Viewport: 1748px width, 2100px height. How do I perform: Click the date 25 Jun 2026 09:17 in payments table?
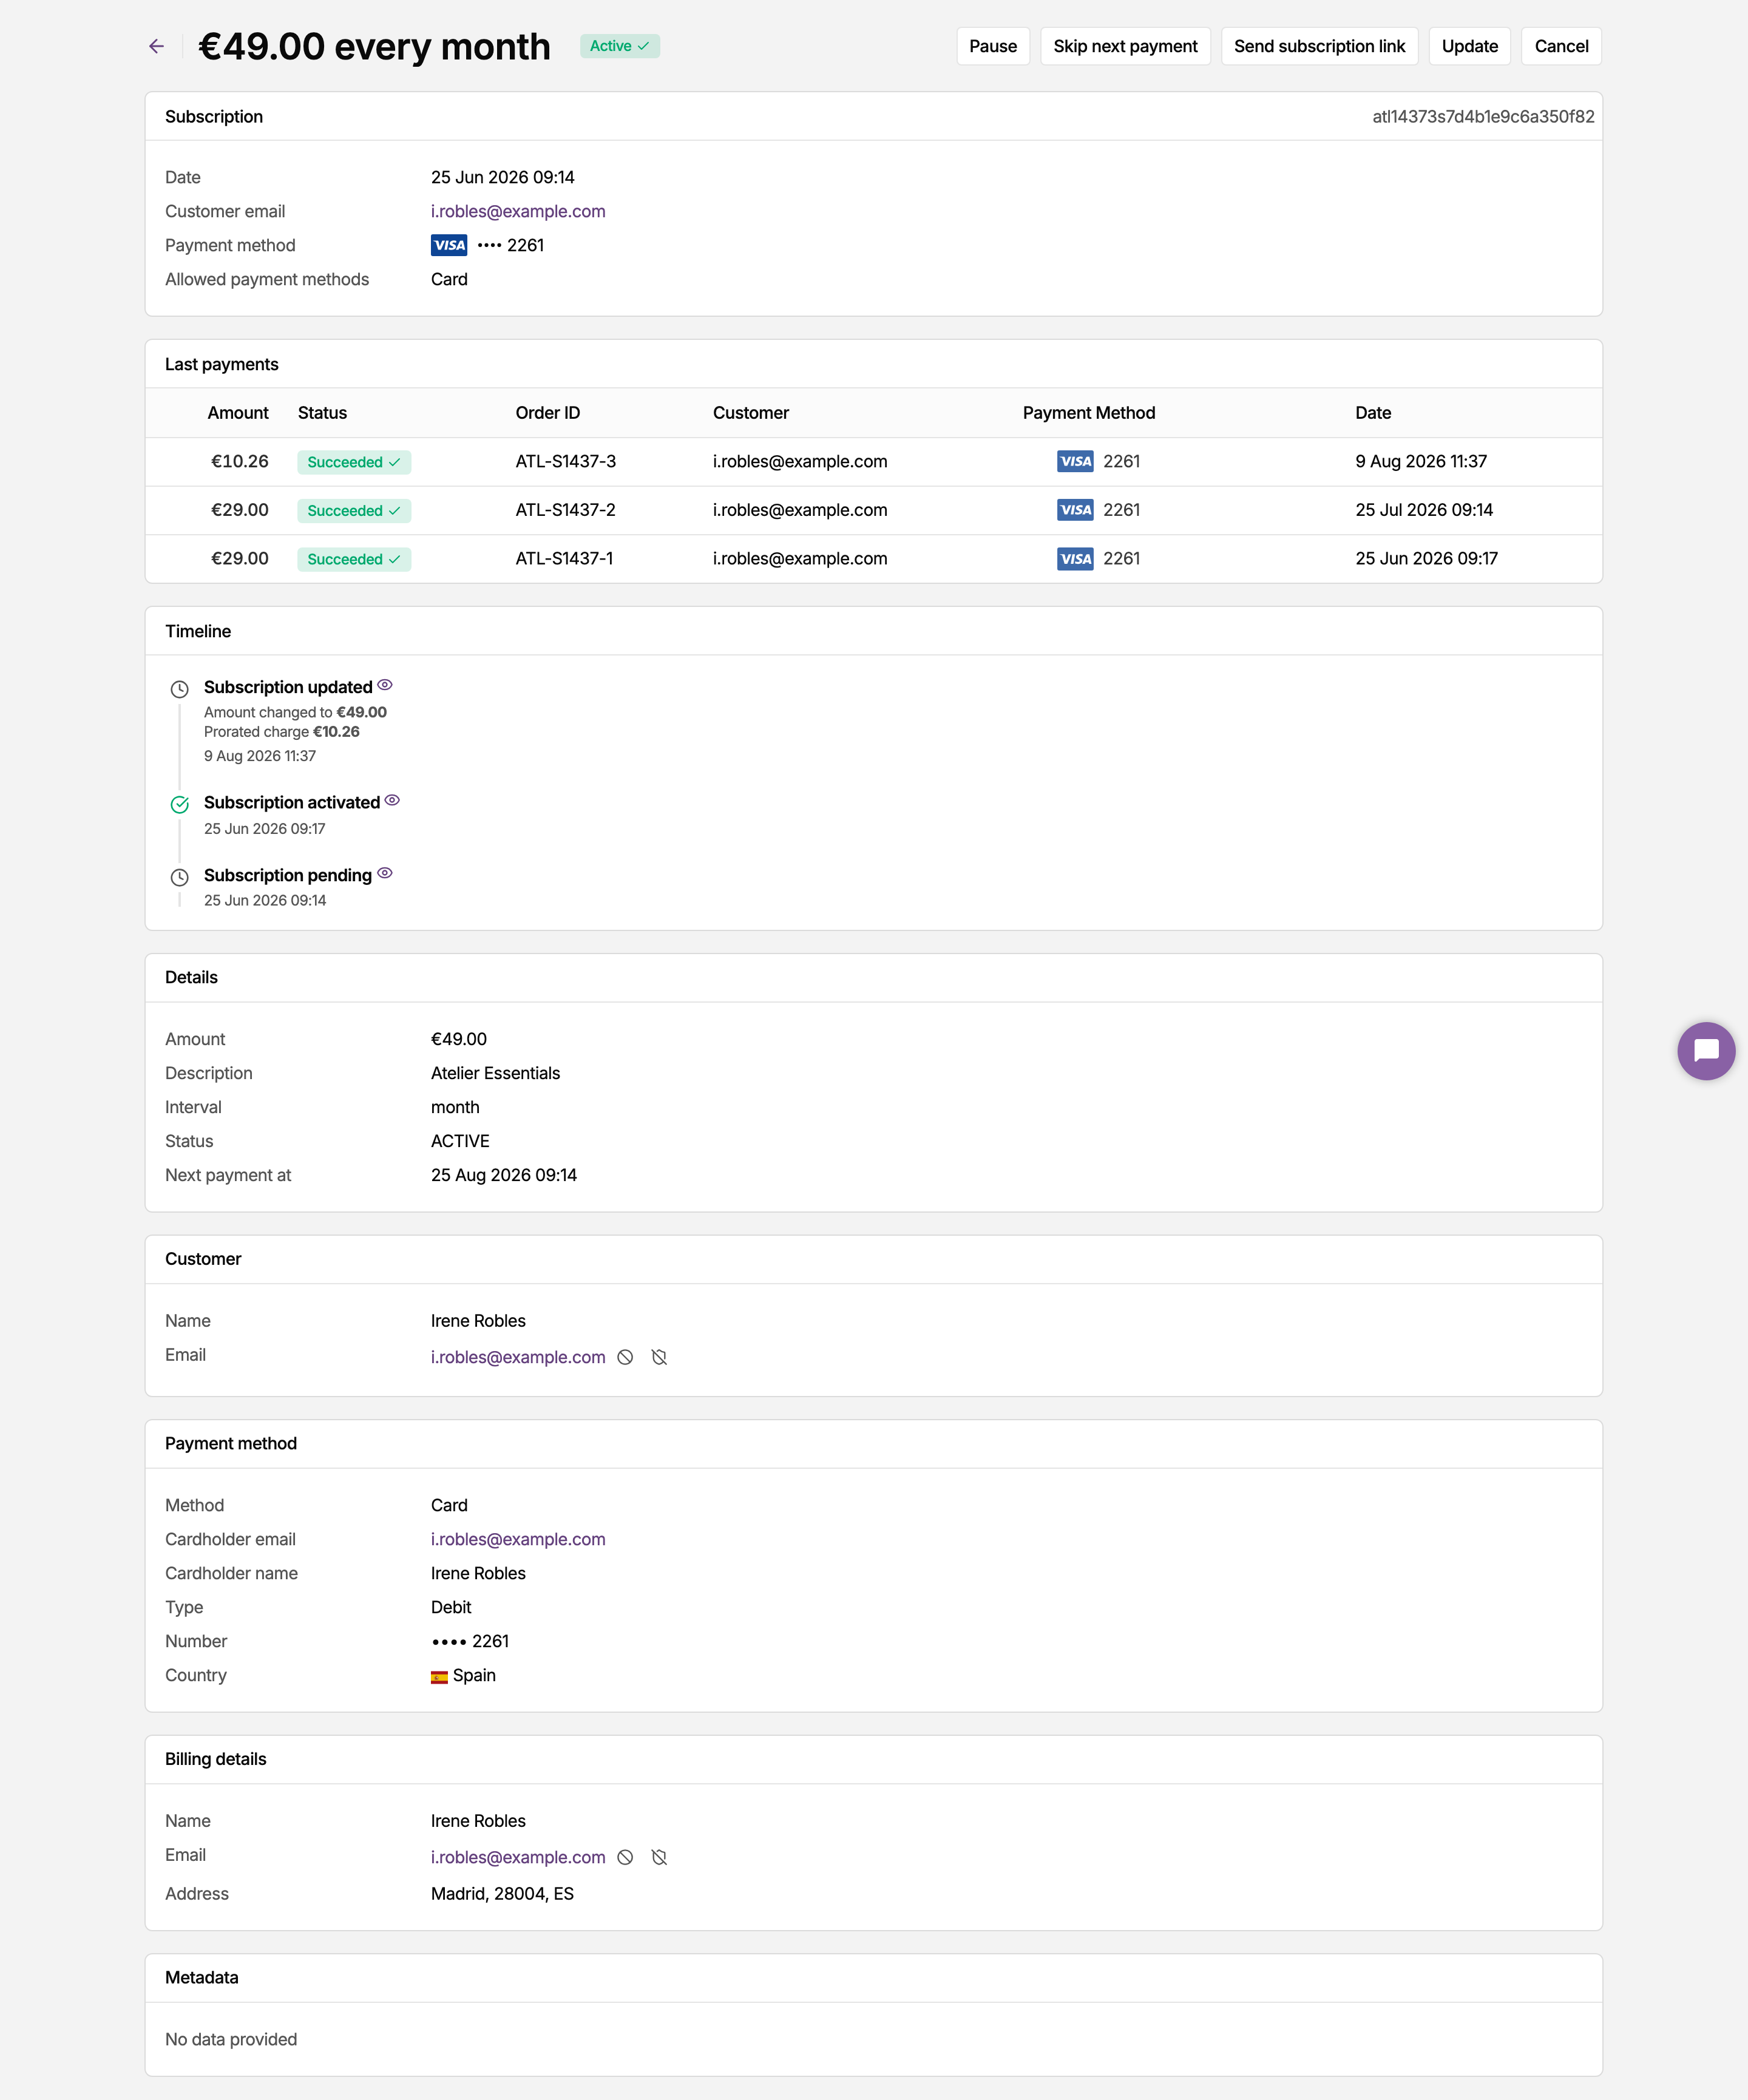tap(1427, 558)
